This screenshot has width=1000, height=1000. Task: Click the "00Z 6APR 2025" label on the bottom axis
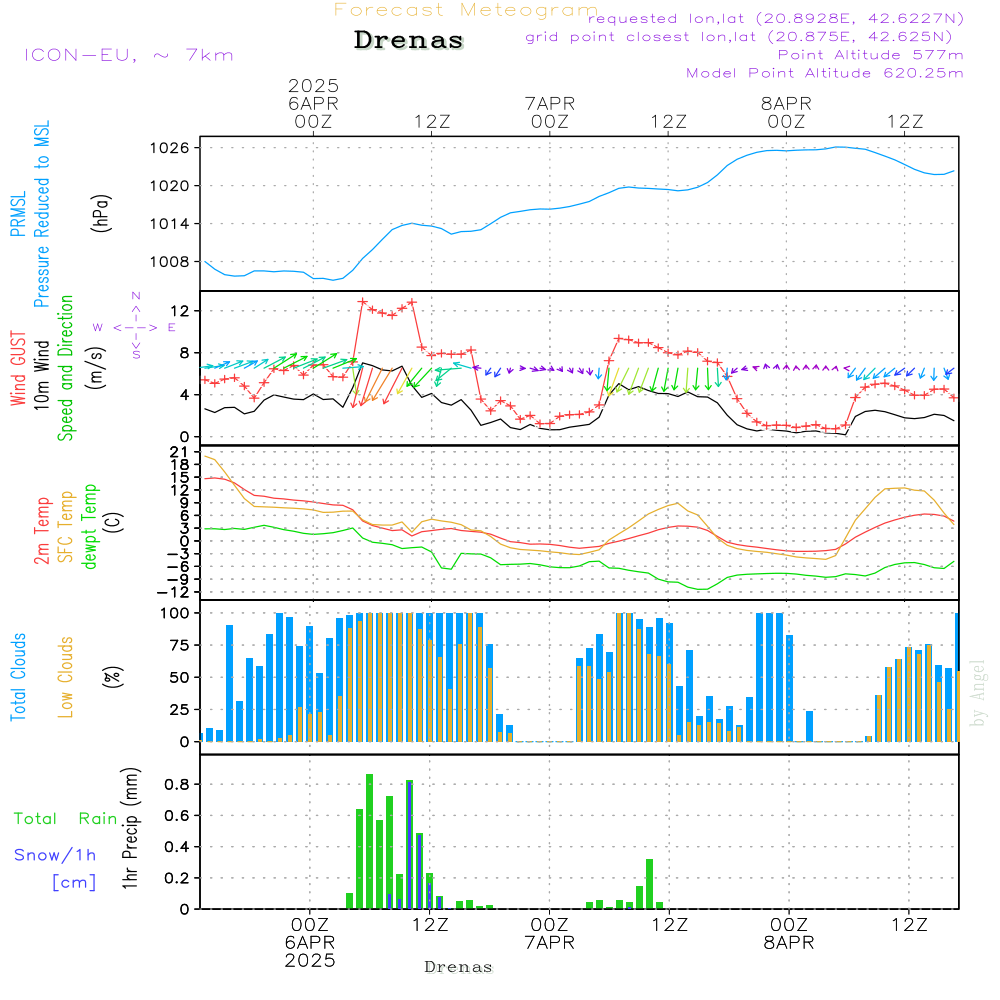[x=310, y=943]
